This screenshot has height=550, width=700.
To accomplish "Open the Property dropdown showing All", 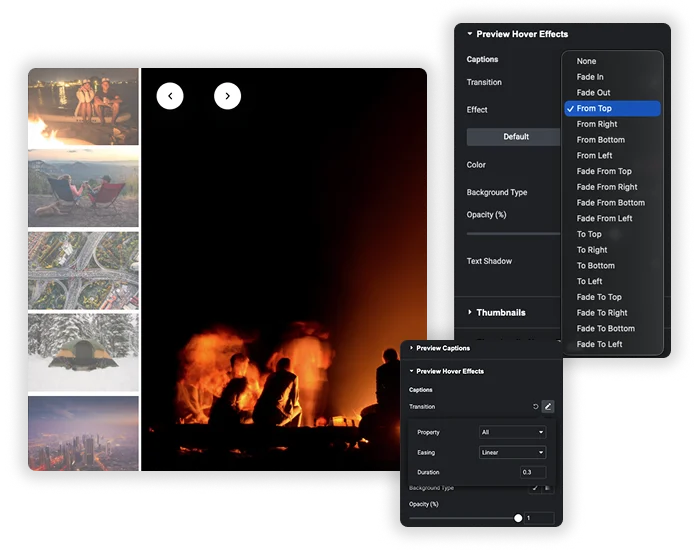I will tap(512, 432).
